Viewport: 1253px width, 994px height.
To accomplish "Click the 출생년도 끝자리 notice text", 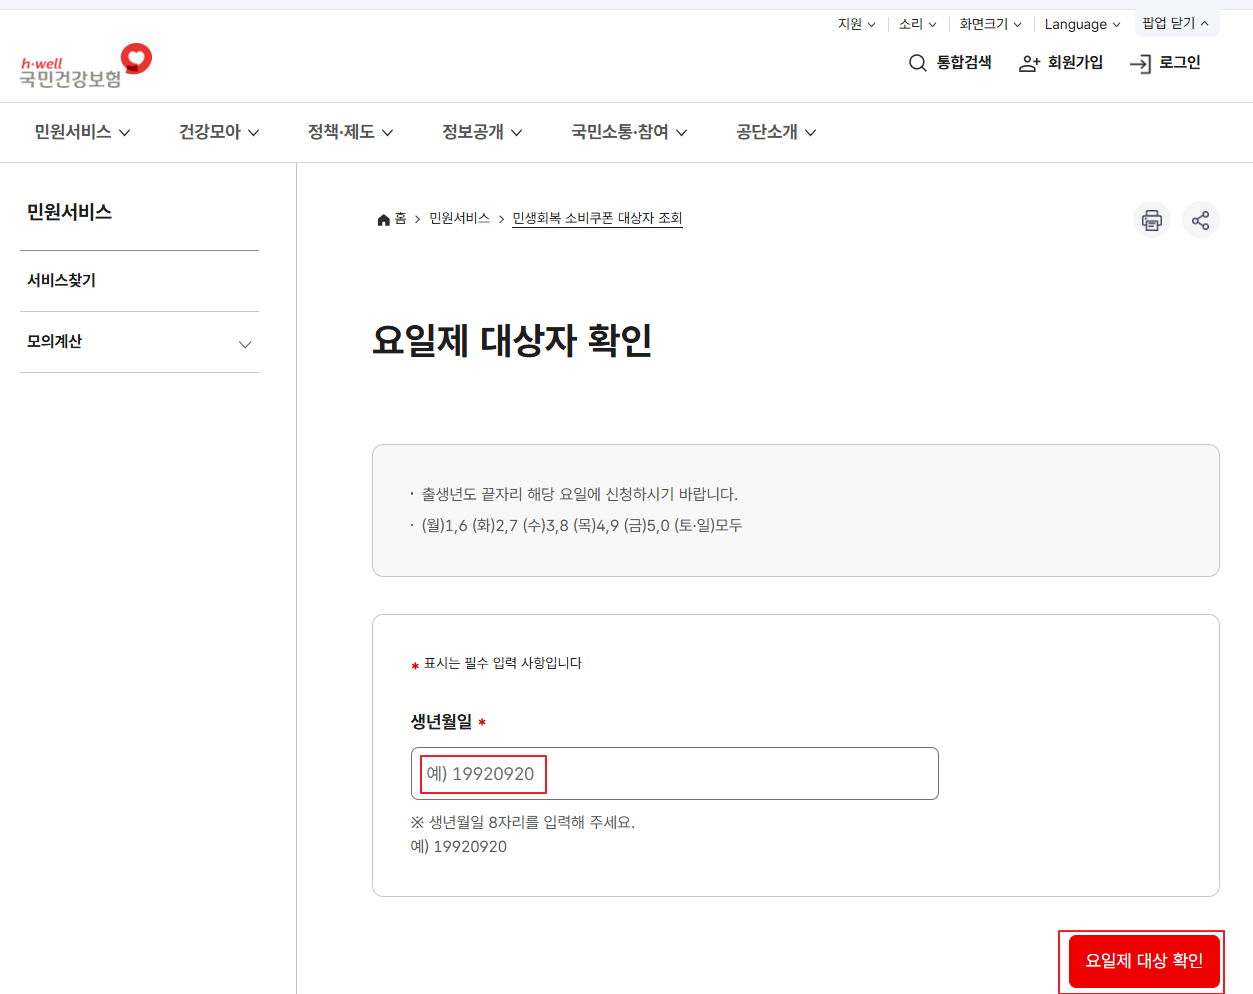I will click(x=579, y=494).
